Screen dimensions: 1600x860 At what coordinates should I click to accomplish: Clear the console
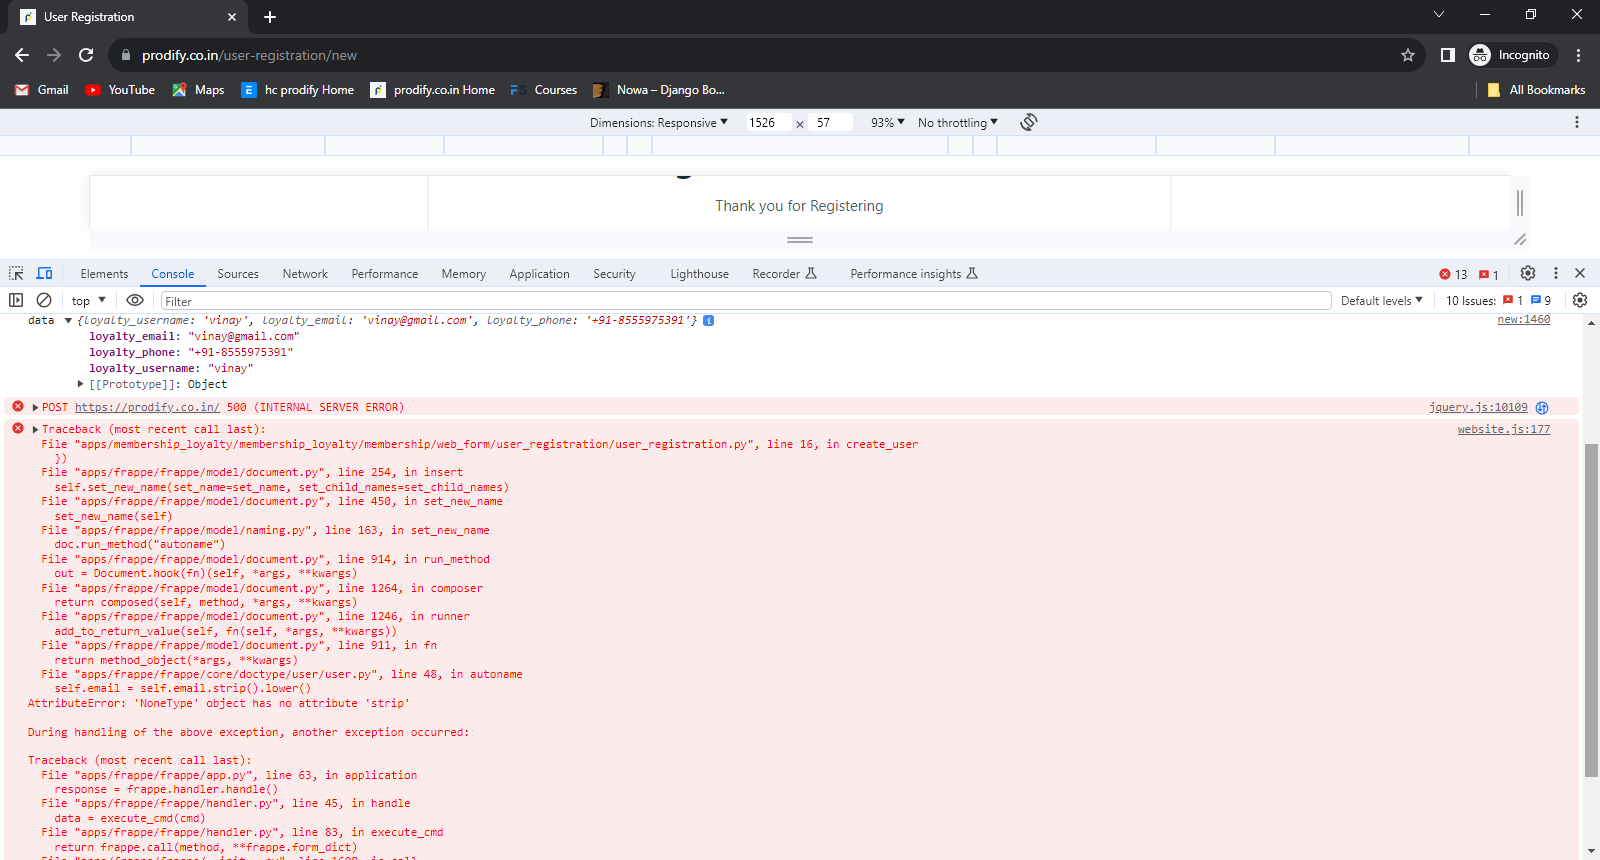click(44, 300)
